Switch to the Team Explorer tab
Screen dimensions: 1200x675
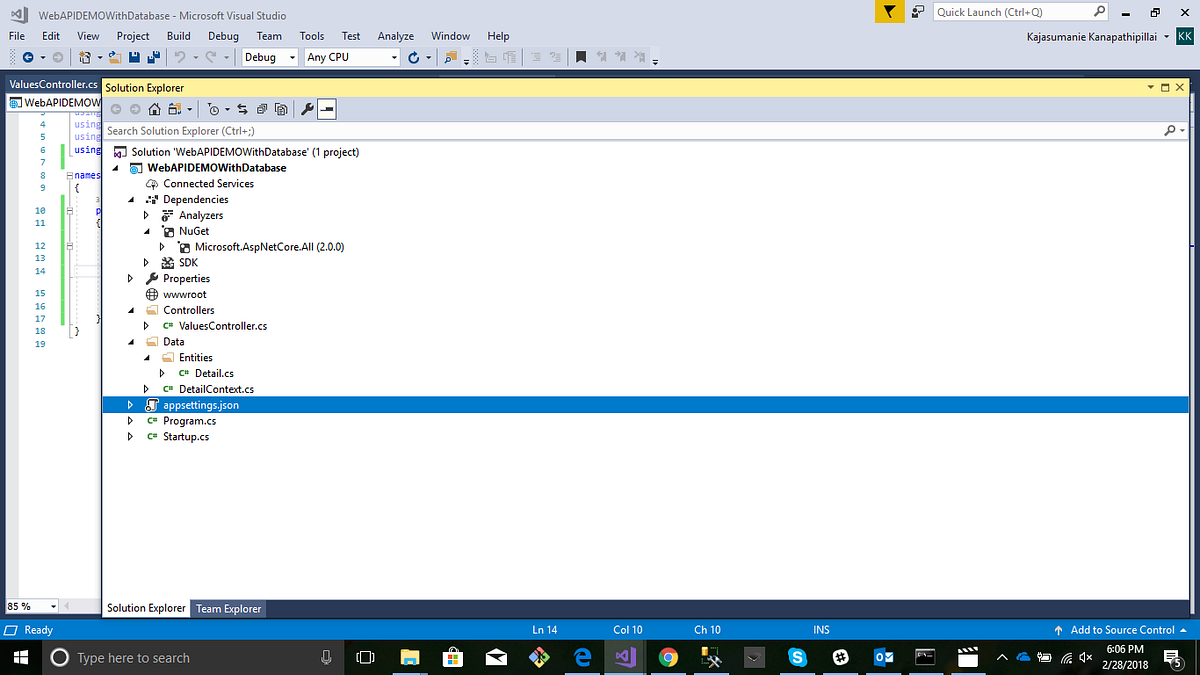pyautogui.click(x=228, y=608)
